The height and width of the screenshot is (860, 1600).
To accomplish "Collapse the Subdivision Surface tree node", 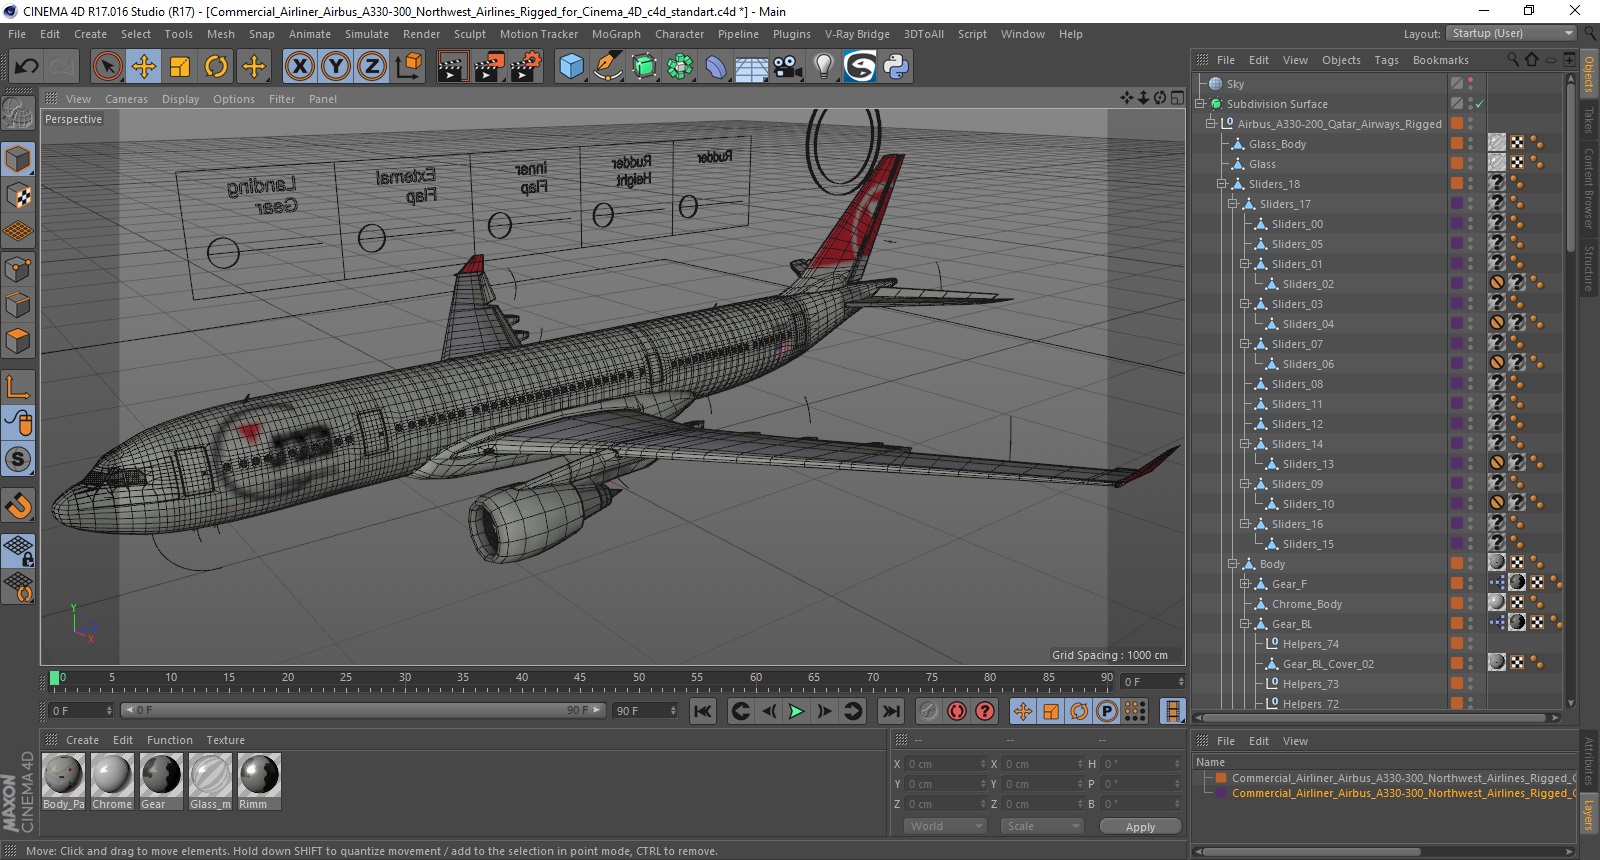I will (1200, 104).
